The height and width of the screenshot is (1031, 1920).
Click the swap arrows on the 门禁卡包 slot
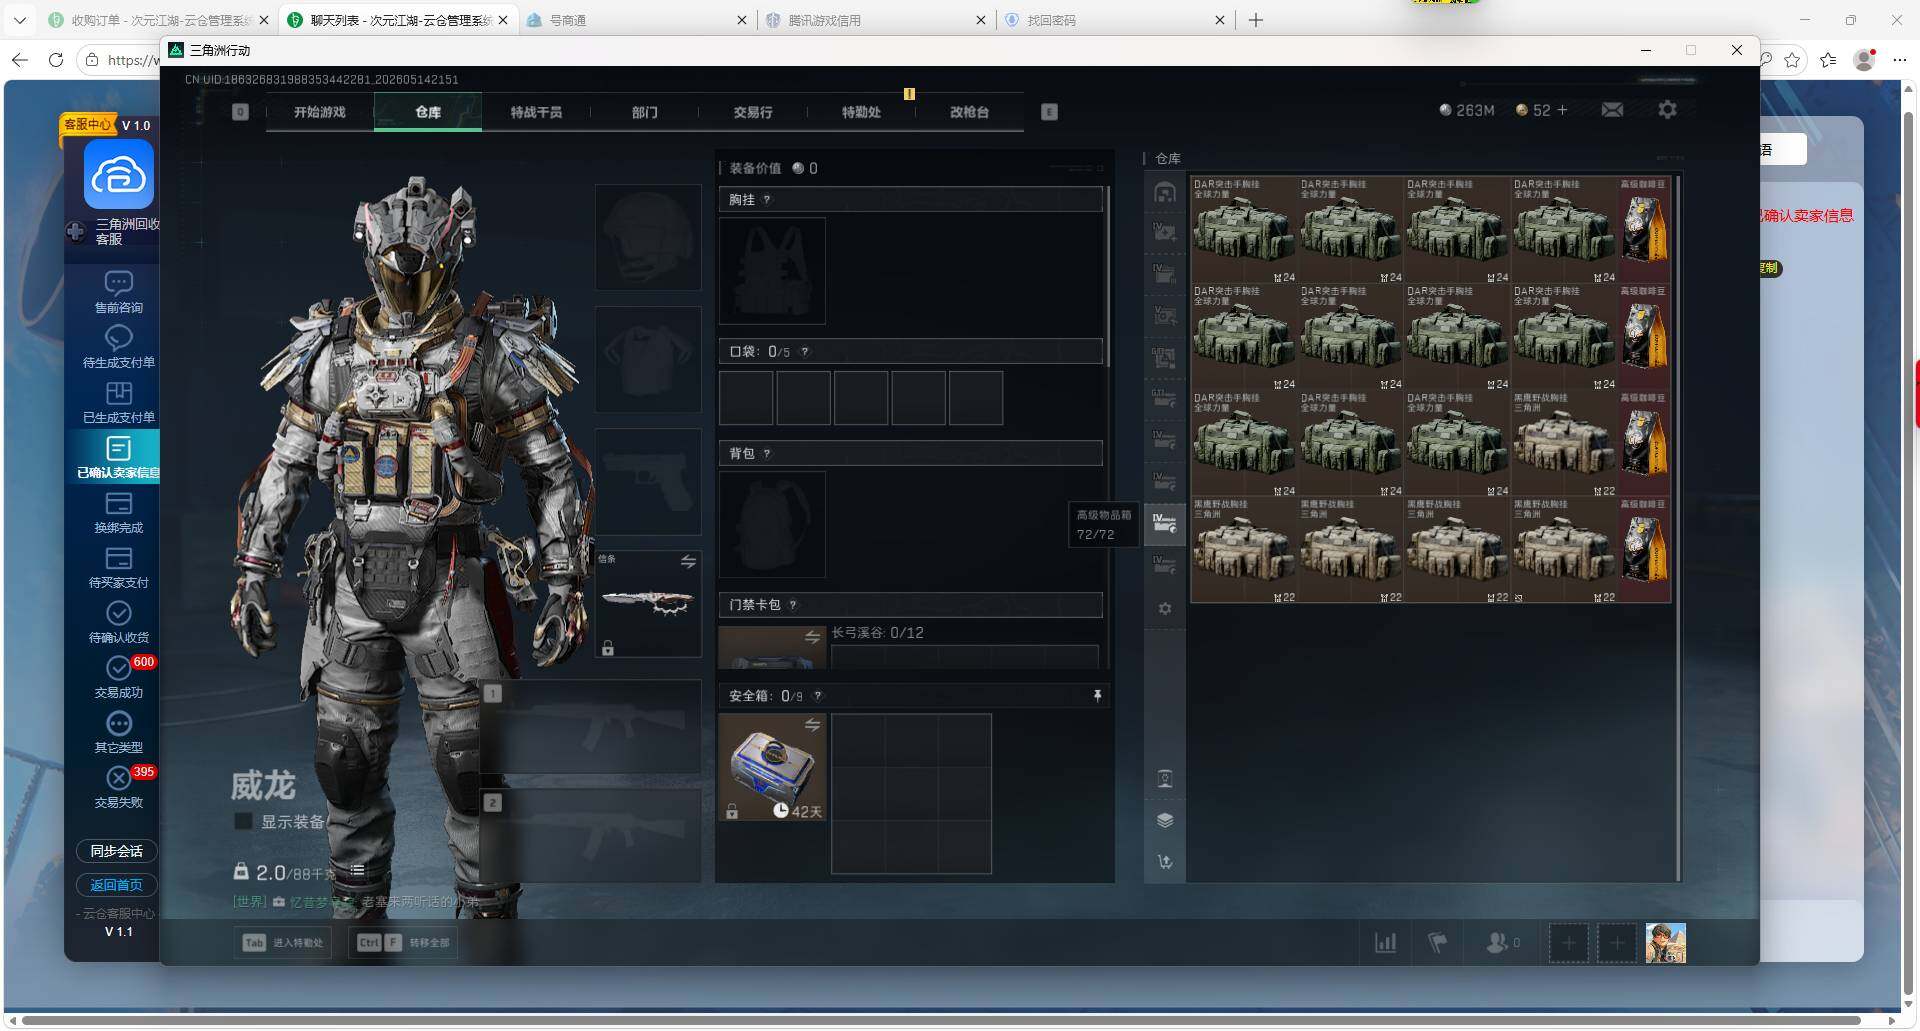point(812,637)
